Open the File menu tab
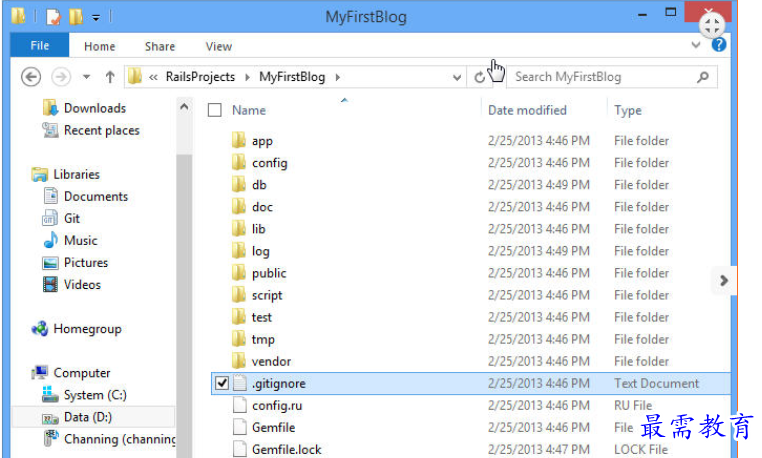Screen dimensions: 762x458 (40, 46)
